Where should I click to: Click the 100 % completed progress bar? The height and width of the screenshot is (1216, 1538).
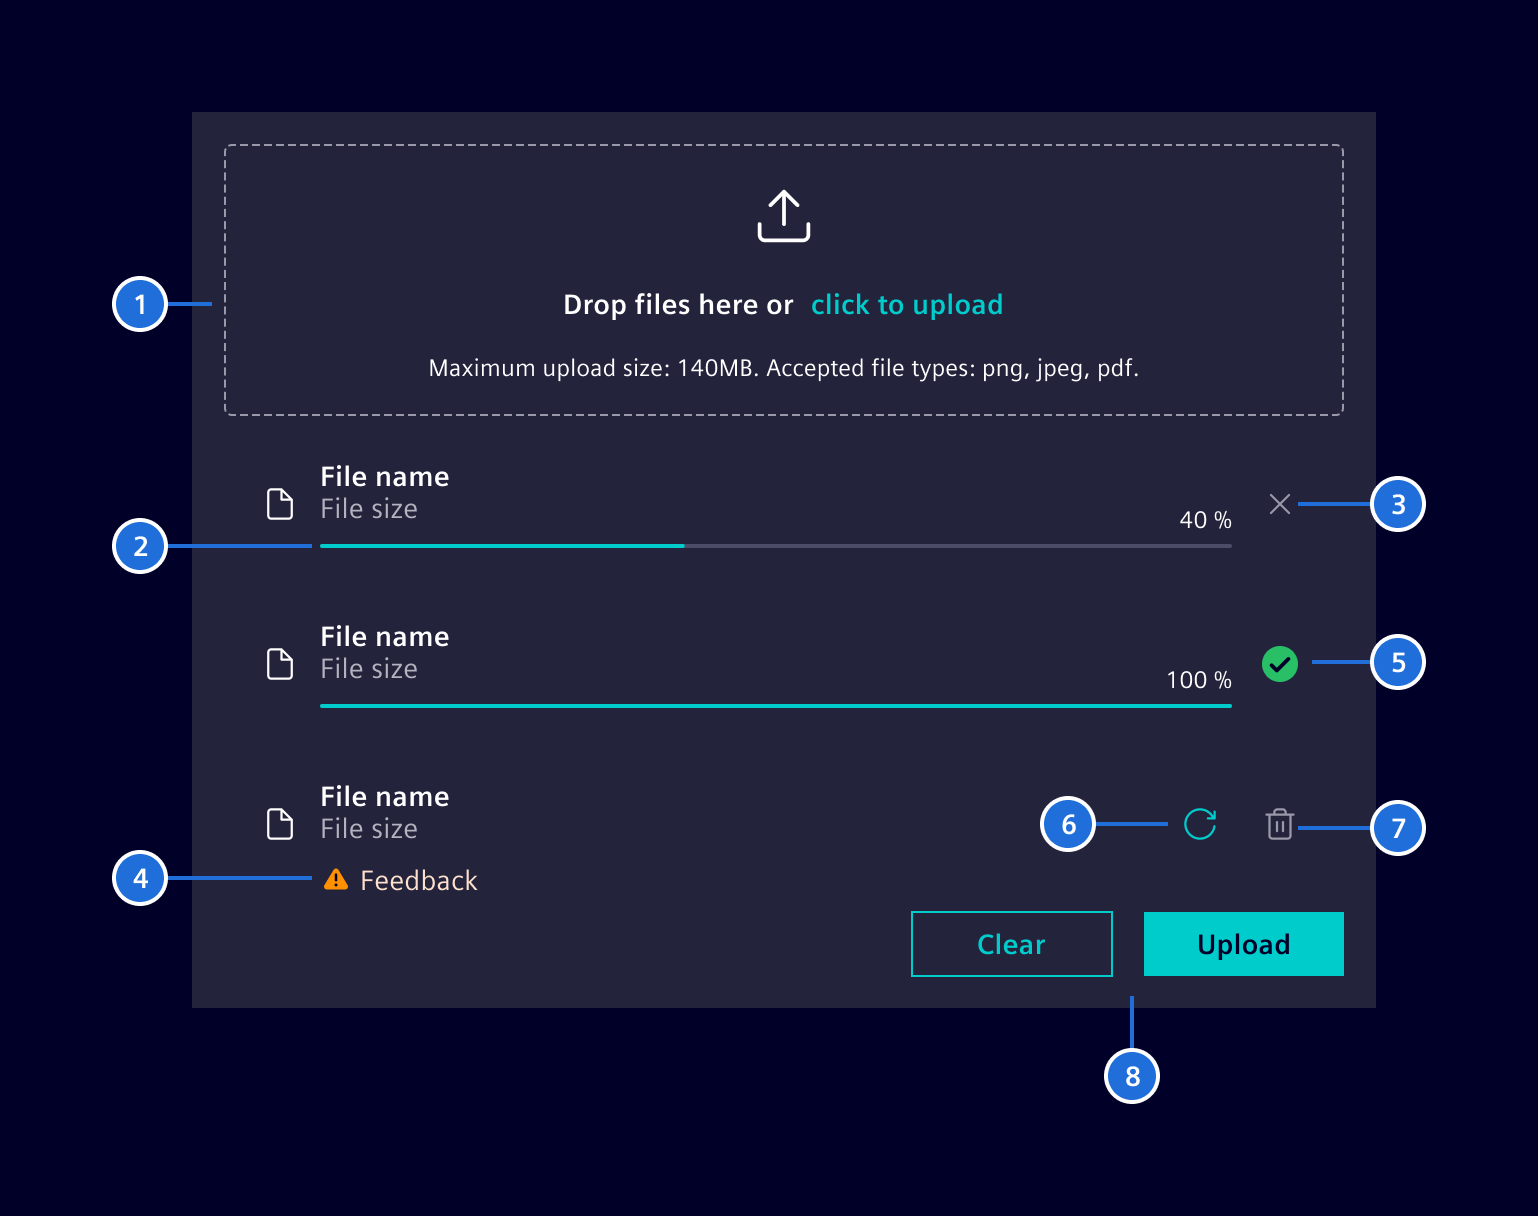[776, 706]
